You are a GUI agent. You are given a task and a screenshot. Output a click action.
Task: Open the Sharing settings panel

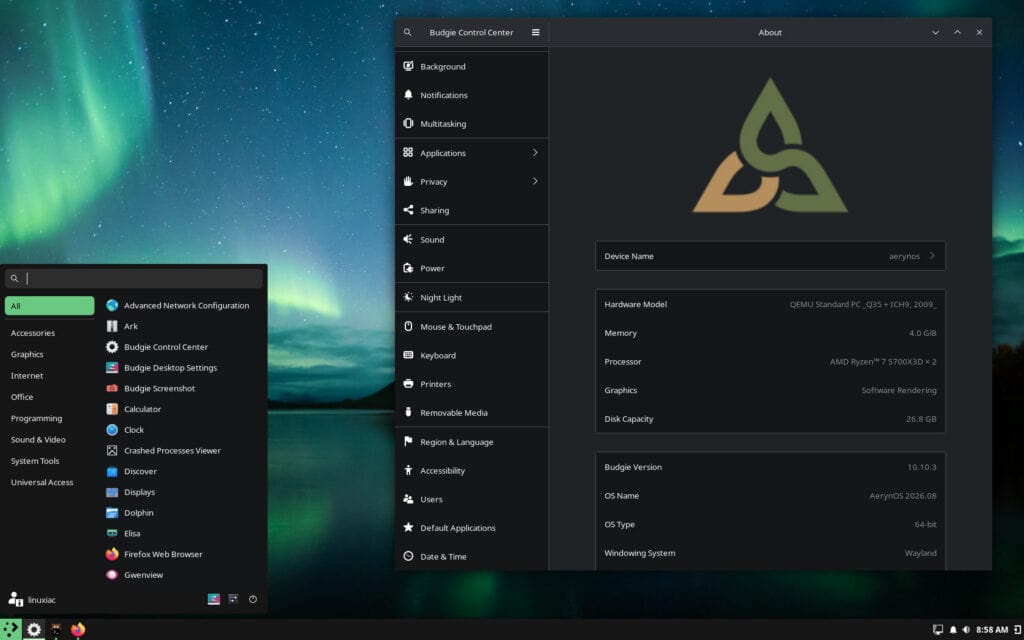tap(472, 210)
